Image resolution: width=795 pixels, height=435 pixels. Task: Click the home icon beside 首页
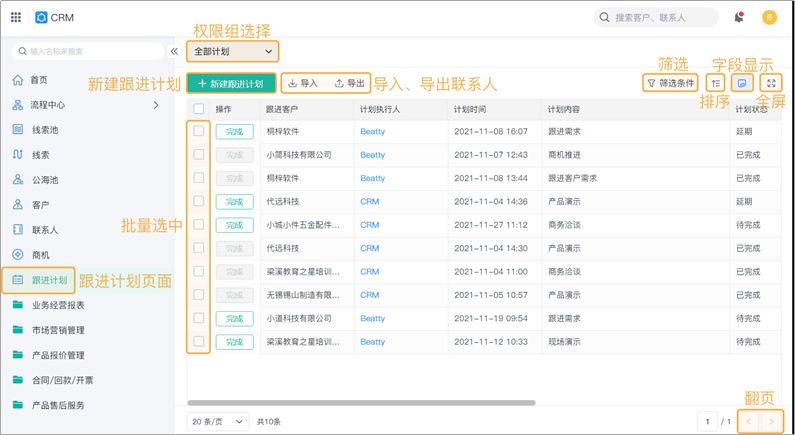pyautogui.click(x=18, y=80)
